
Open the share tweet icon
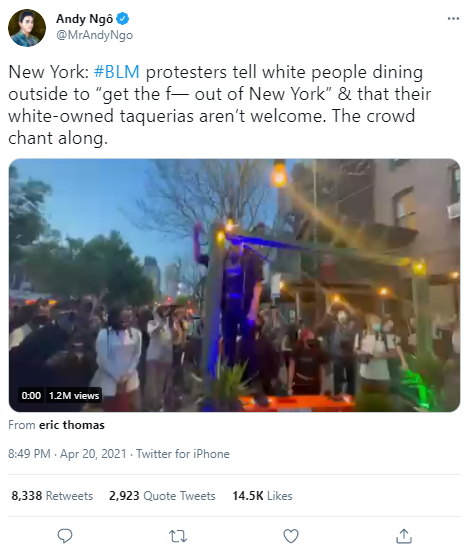404,536
